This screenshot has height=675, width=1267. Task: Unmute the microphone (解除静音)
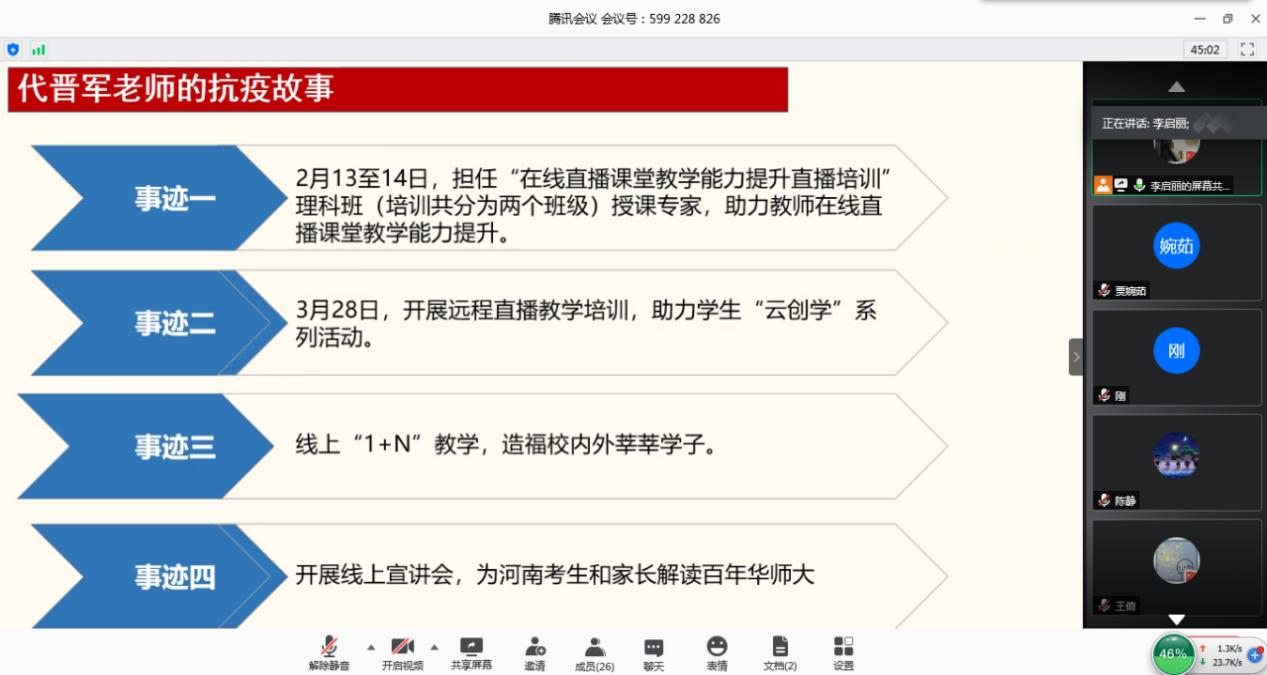329,652
